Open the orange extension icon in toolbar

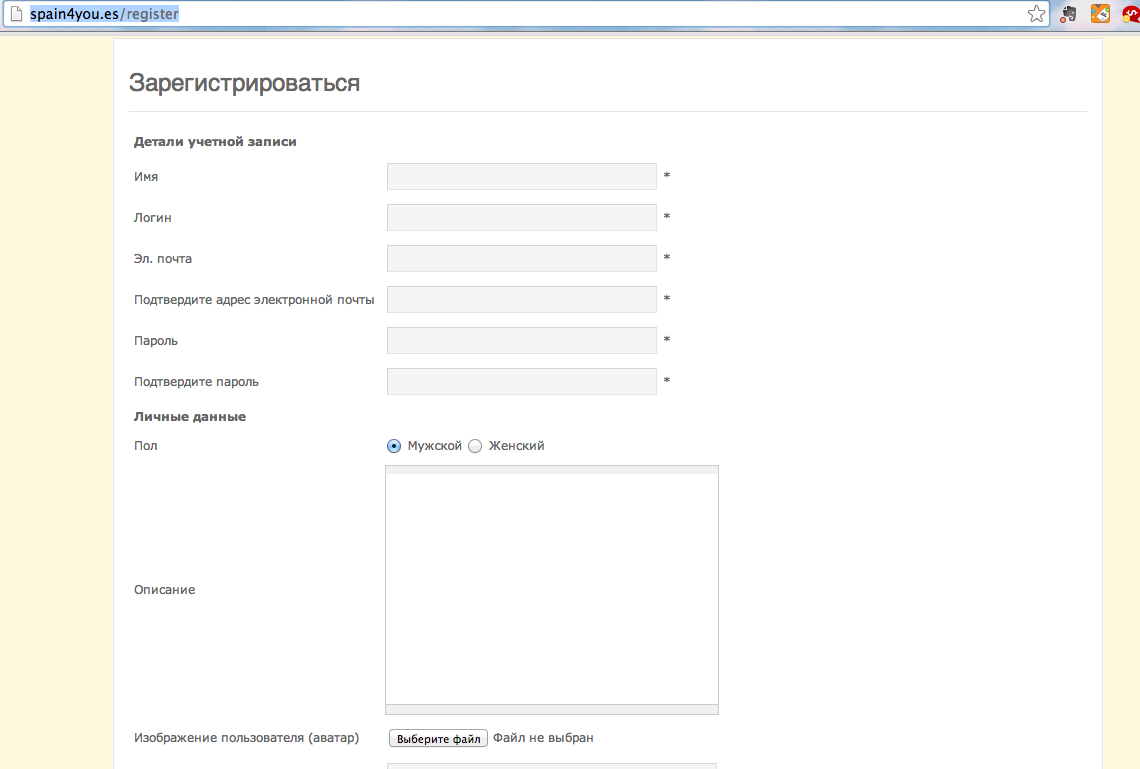pos(1100,14)
